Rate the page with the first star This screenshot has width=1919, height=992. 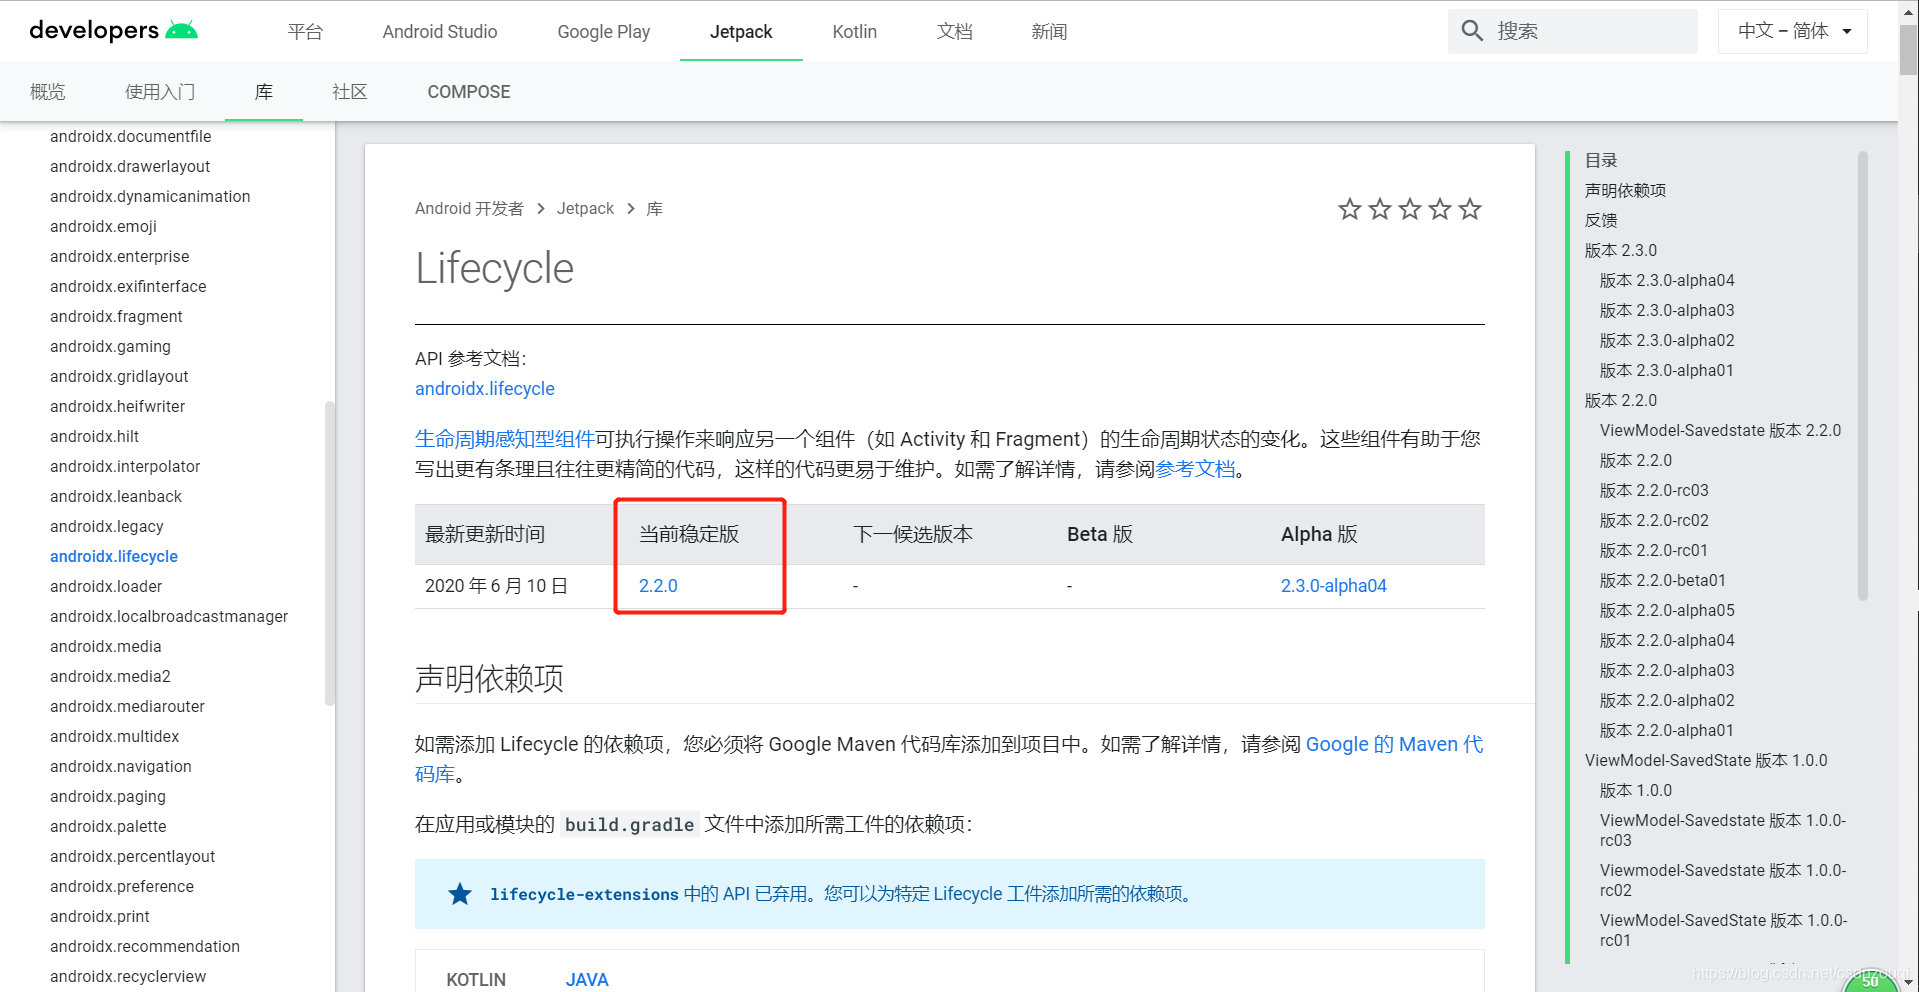click(1349, 209)
